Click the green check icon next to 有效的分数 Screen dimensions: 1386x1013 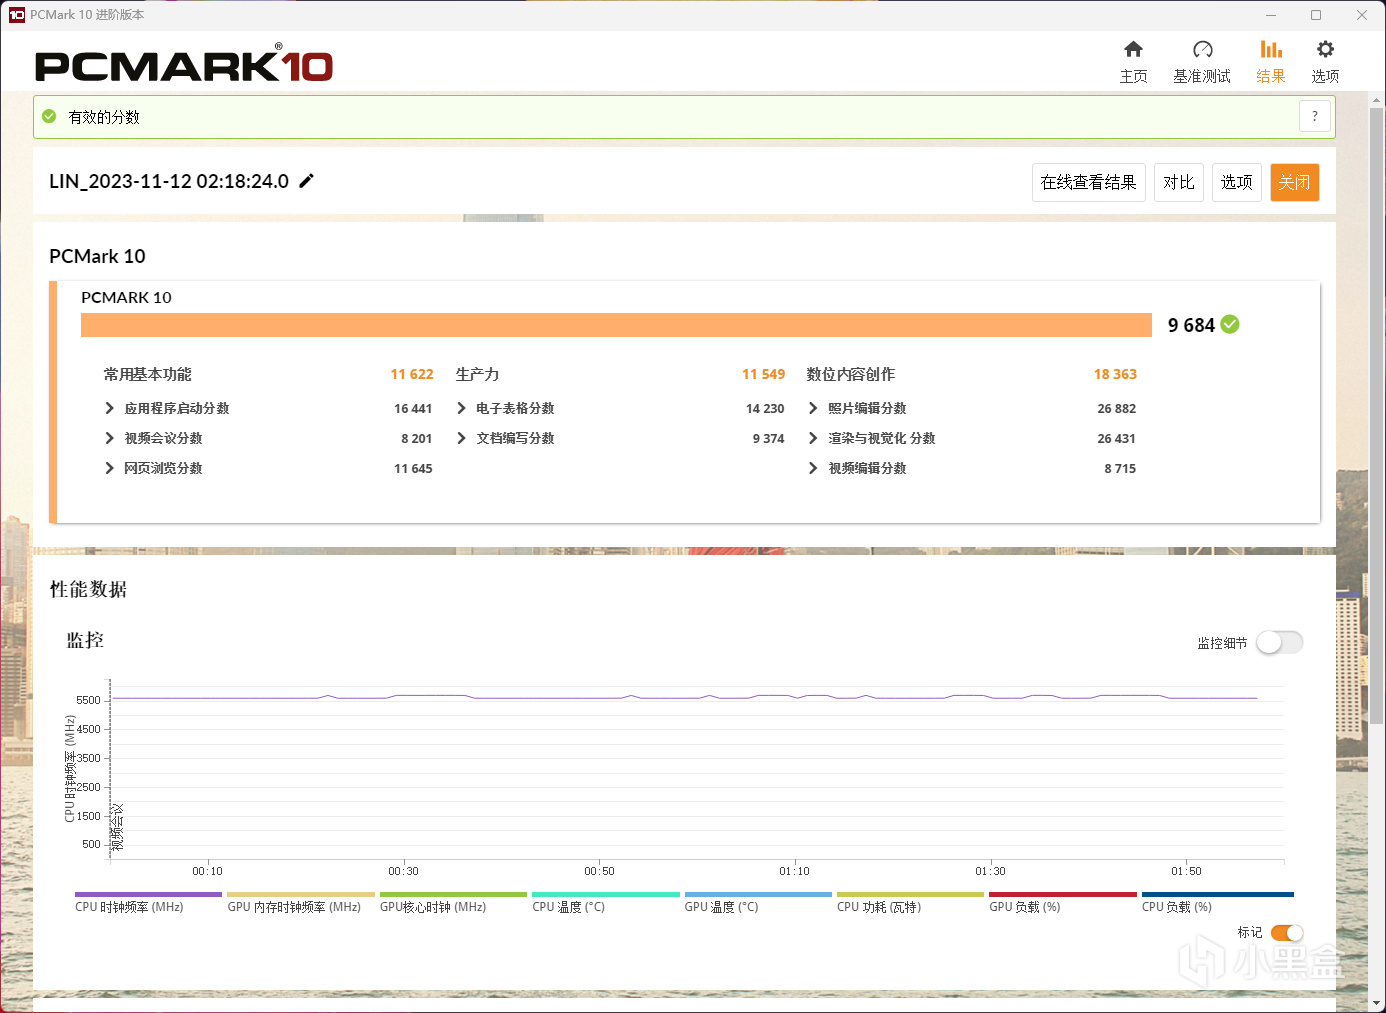click(x=49, y=117)
